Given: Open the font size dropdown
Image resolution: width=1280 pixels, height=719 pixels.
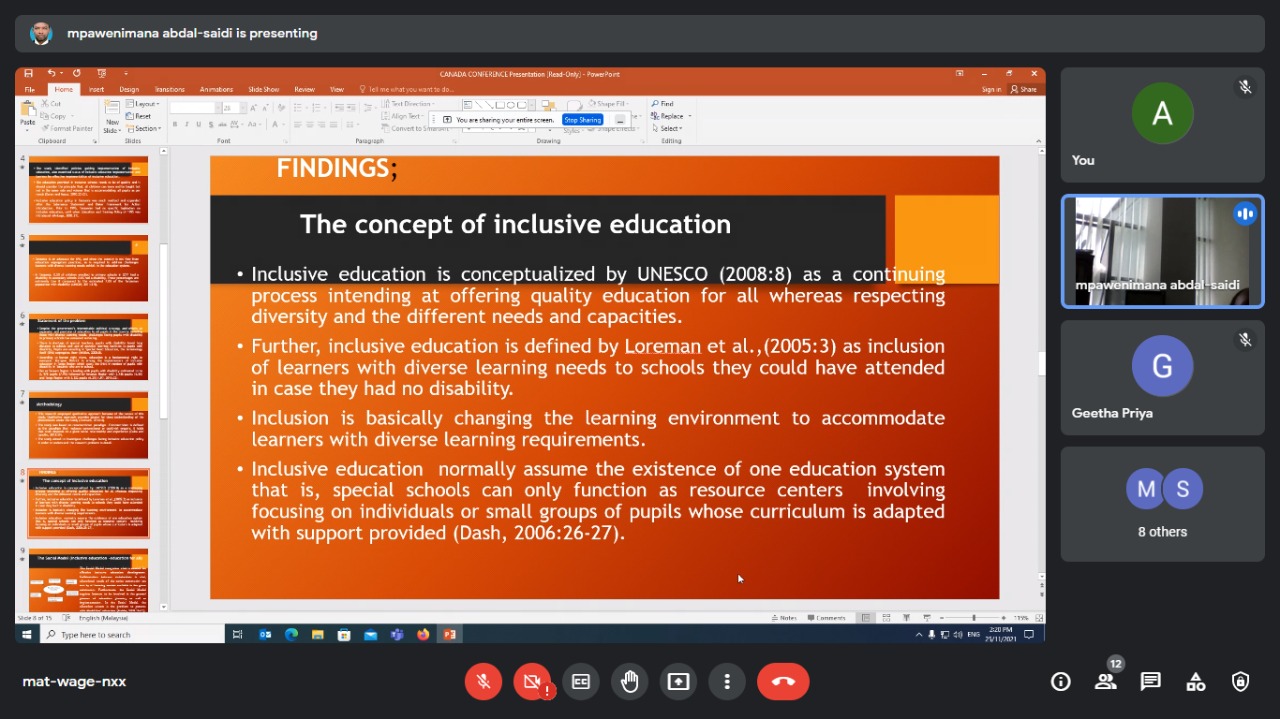Looking at the screenshot, I should point(242,108).
